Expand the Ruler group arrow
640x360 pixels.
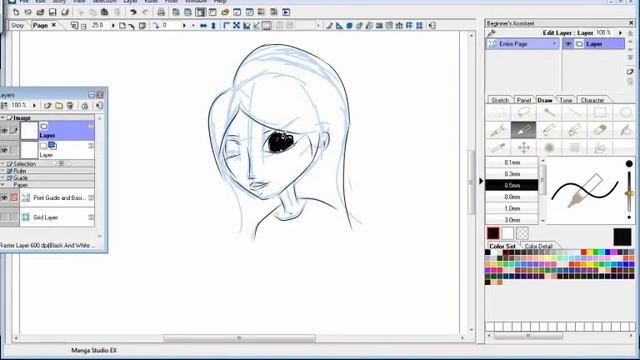pyautogui.click(x=2, y=171)
